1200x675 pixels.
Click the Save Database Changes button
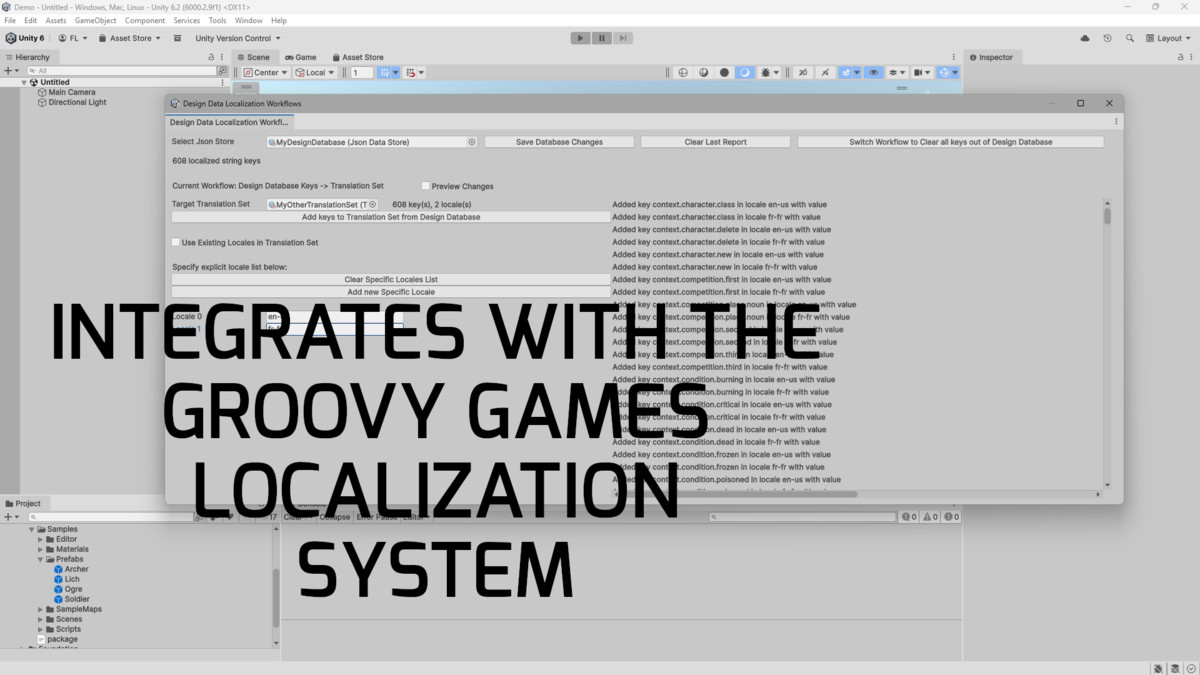click(558, 141)
